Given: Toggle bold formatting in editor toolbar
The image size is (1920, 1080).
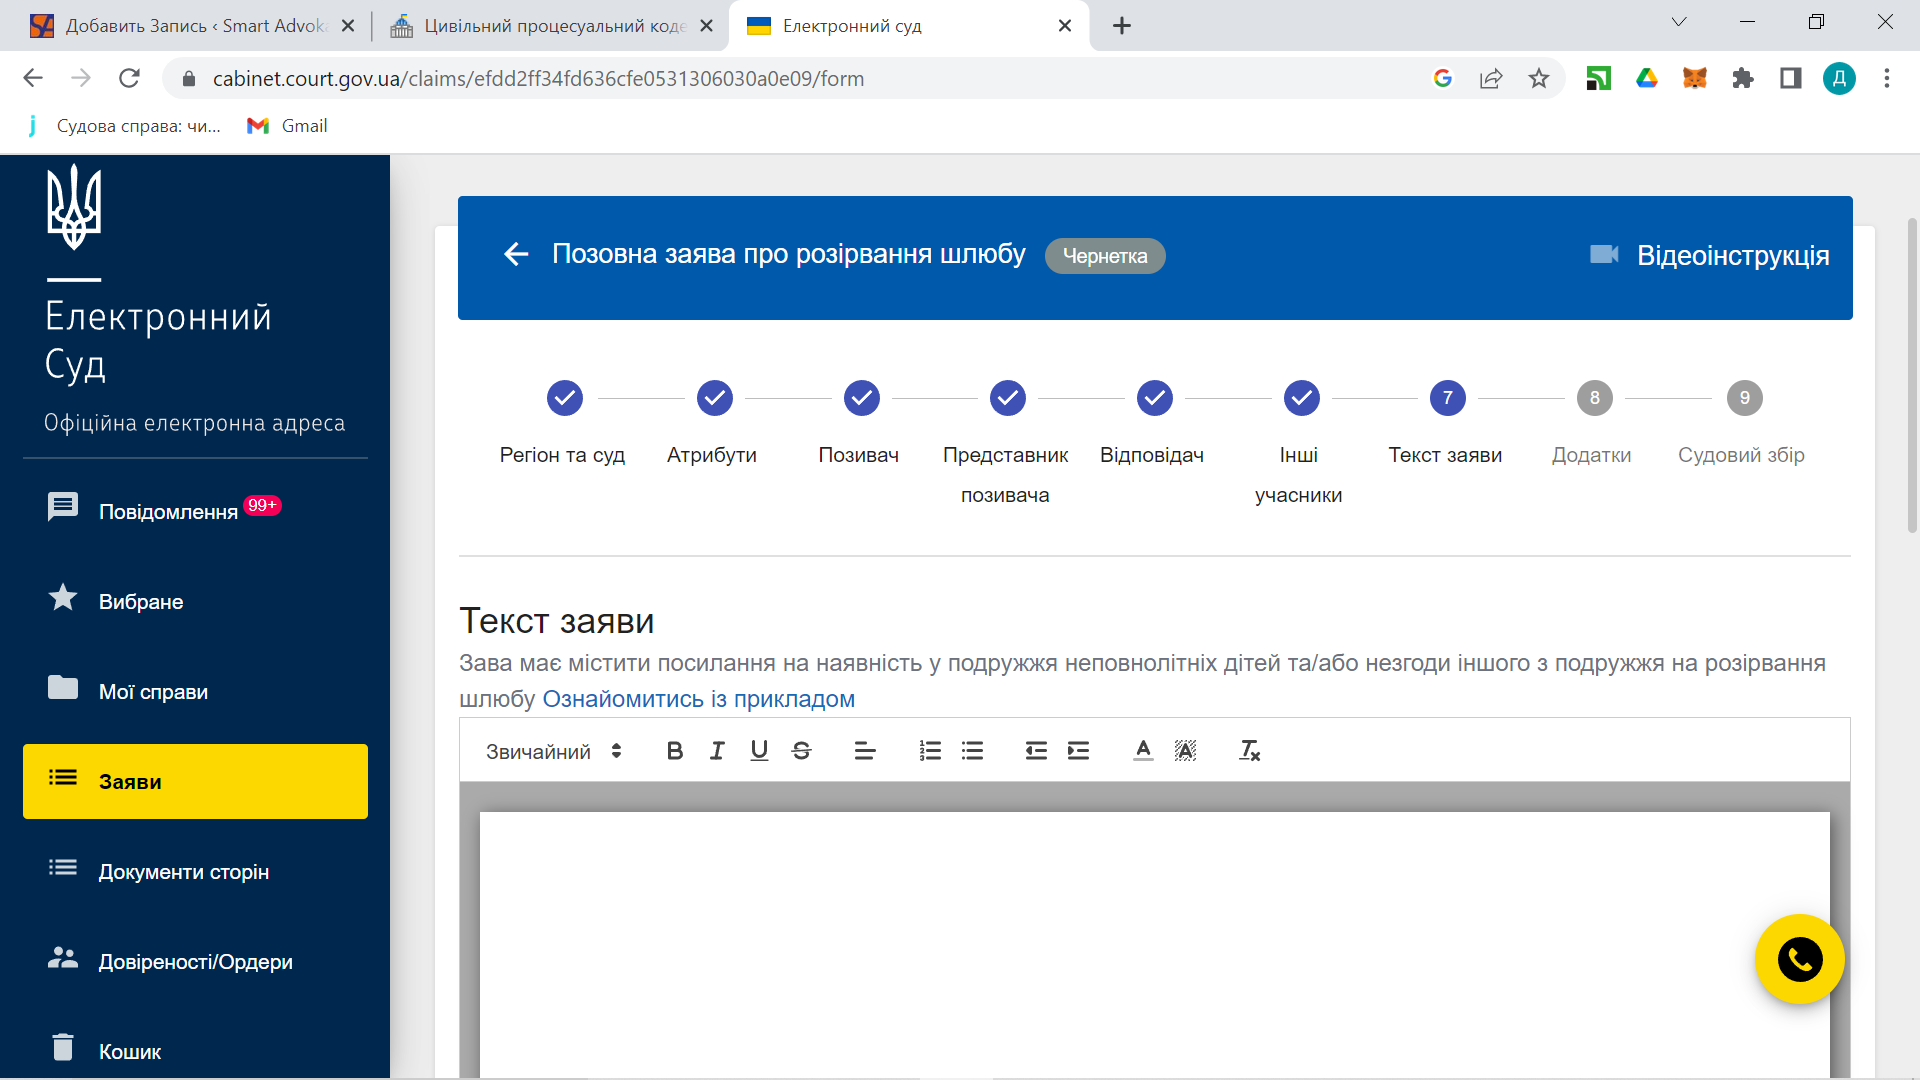Looking at the screenshot, I should click(675, 751).
